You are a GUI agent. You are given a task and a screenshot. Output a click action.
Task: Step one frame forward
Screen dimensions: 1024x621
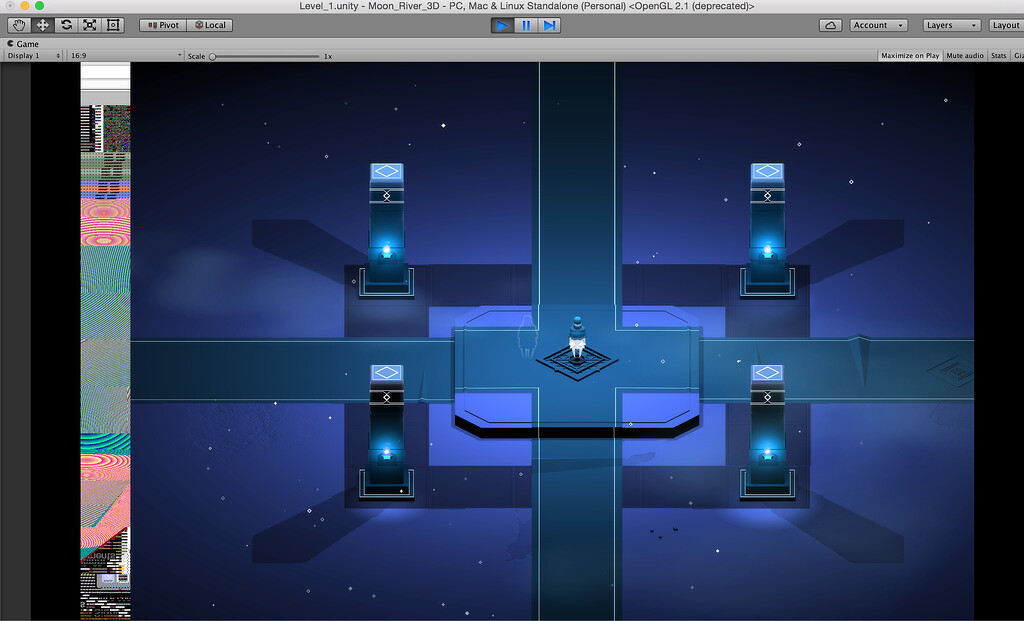click(549, 25)
